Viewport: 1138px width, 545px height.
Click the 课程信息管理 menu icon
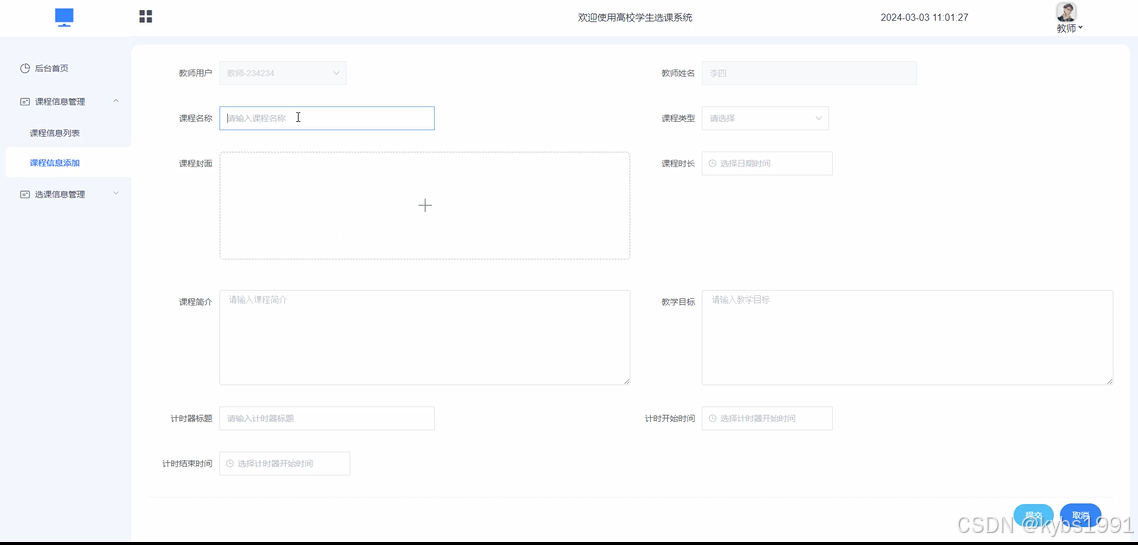click(25, 102)
